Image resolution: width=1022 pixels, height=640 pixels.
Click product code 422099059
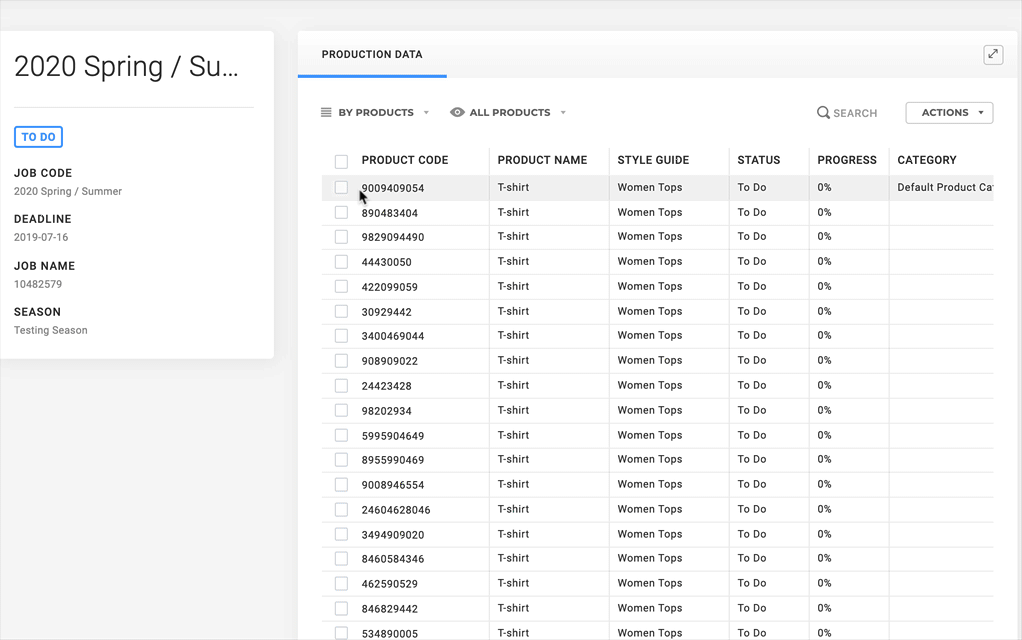(x=390, y=287)
